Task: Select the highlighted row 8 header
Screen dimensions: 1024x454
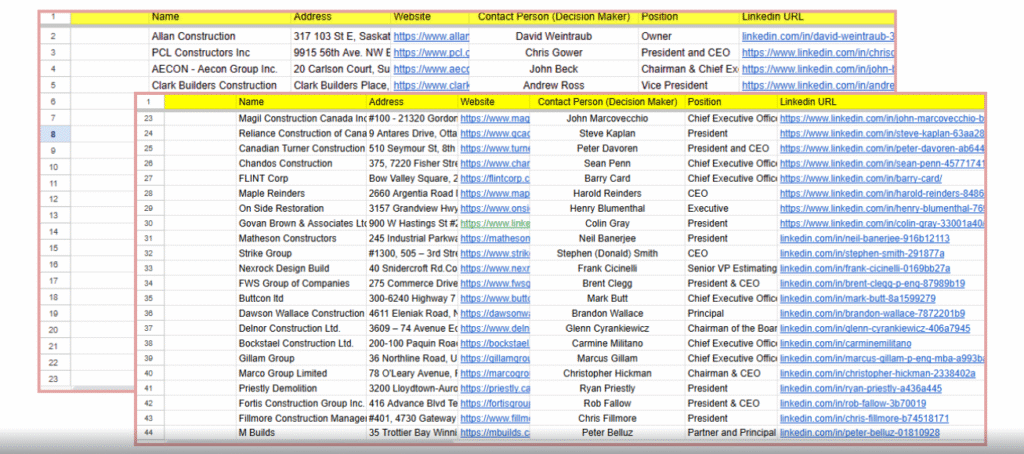Action: point(52,134)
